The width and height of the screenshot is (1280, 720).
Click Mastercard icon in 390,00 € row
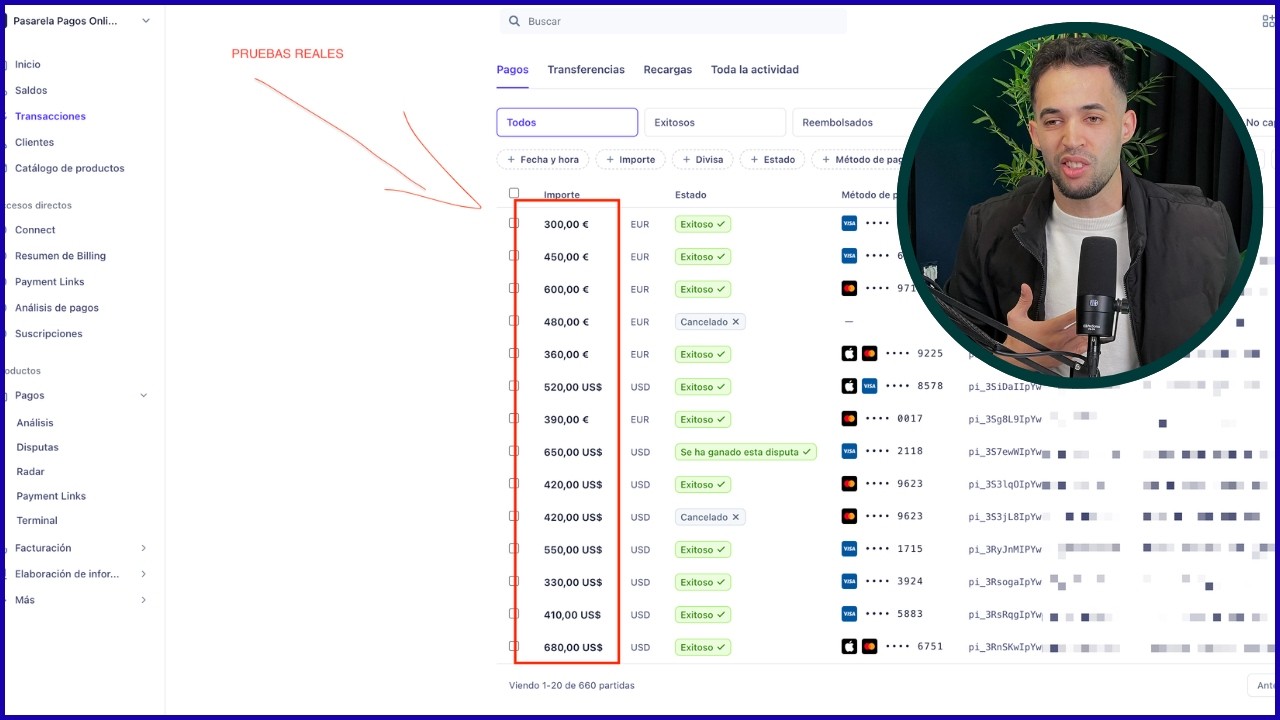tap(849, 419)
